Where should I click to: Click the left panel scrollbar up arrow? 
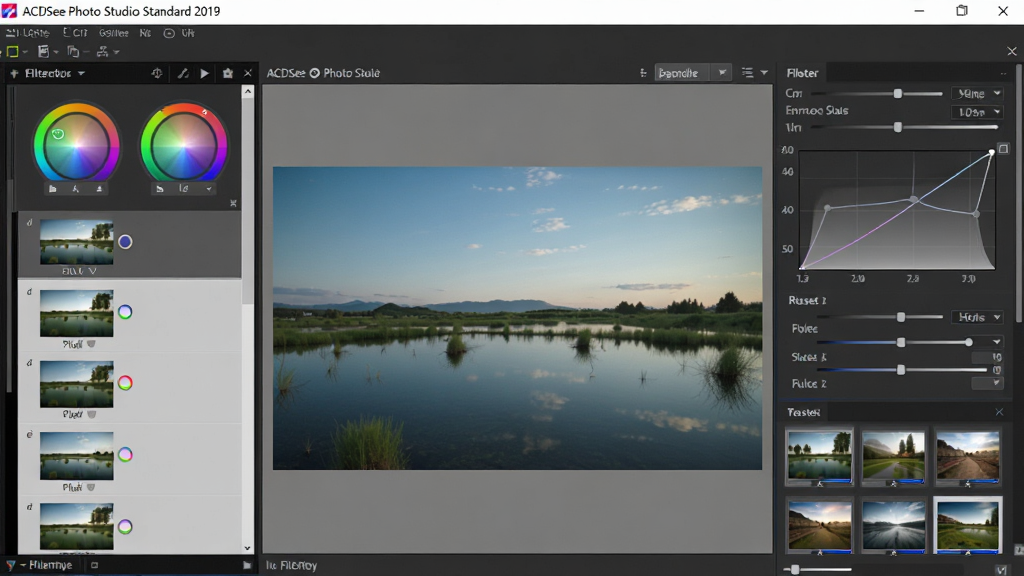(x=248, y=92)
